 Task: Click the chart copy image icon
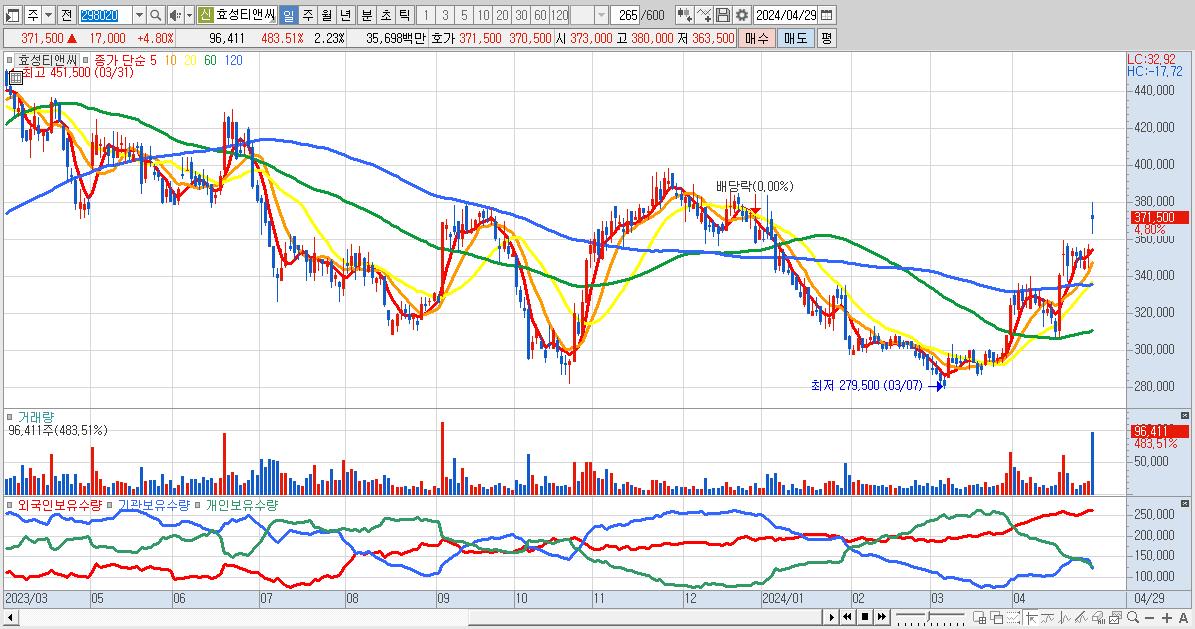tap(1116, 617)
